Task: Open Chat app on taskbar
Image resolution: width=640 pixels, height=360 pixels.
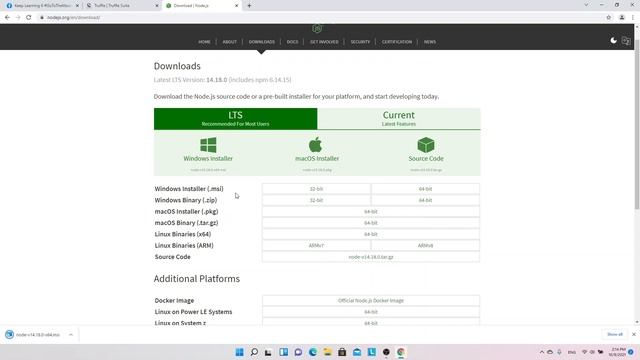Action: point(298,352)
